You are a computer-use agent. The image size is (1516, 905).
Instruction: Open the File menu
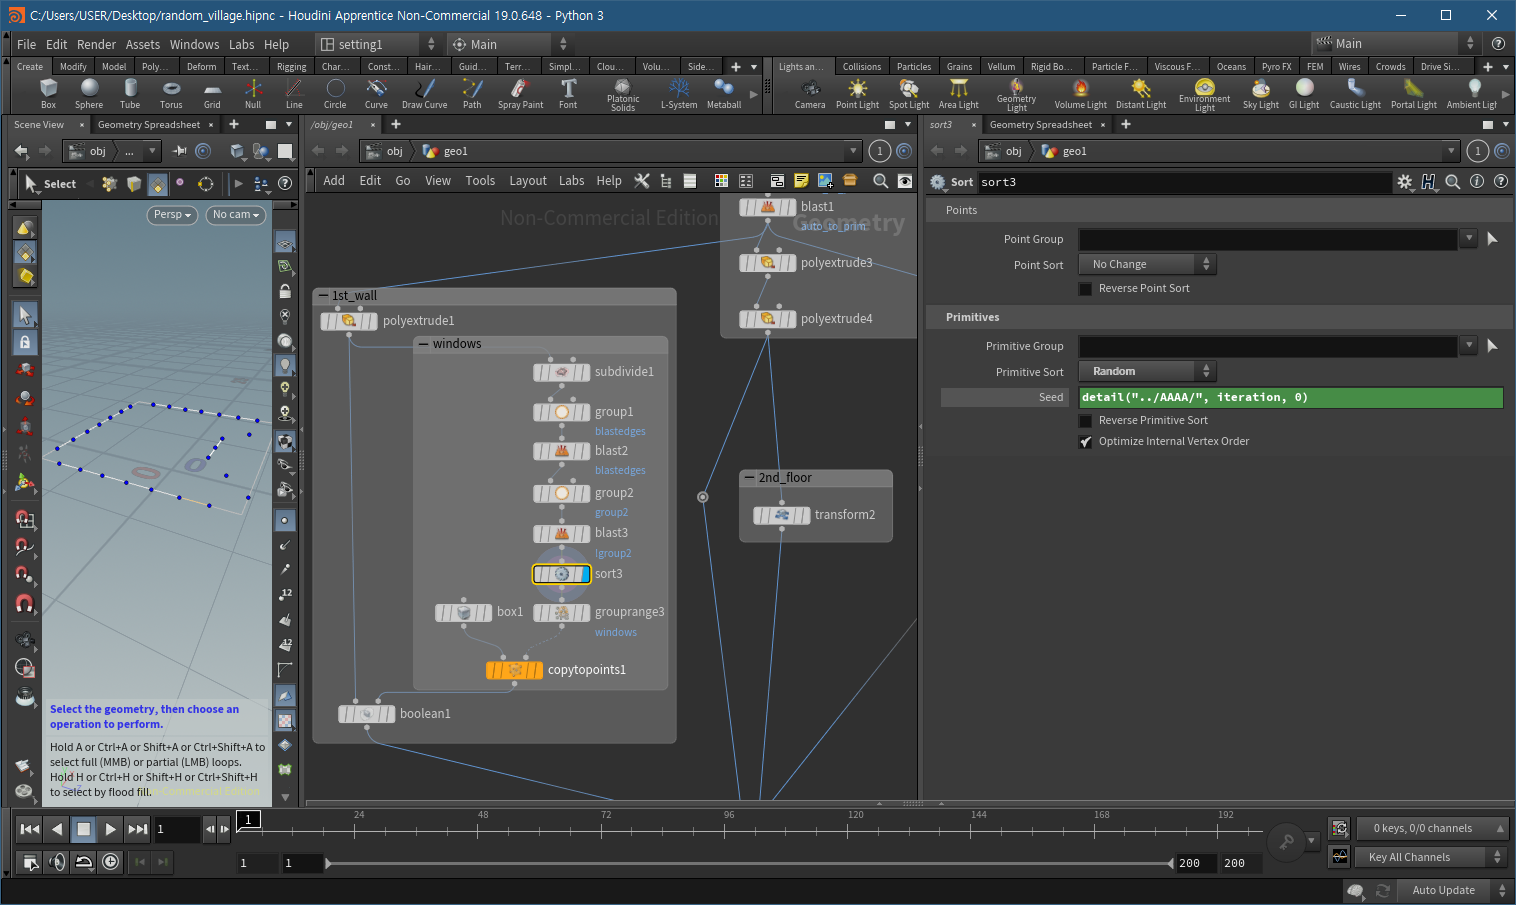click(26, 44)
